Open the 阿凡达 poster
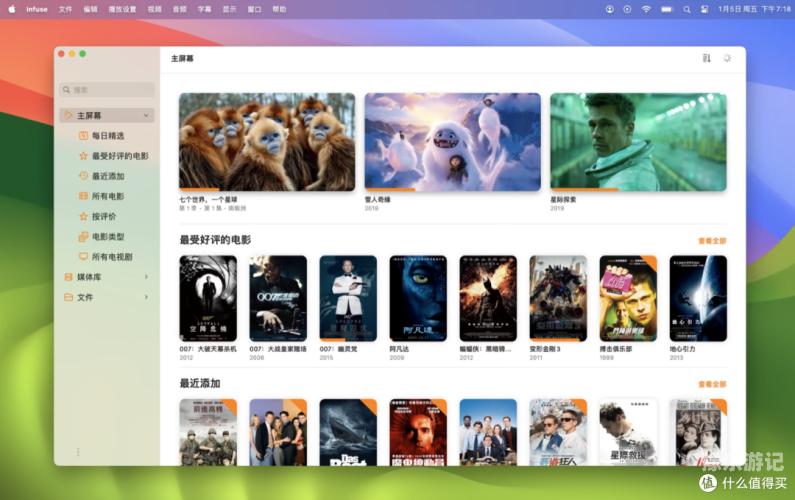Viewport: 795px width, 500px height. tap(418, 298)
